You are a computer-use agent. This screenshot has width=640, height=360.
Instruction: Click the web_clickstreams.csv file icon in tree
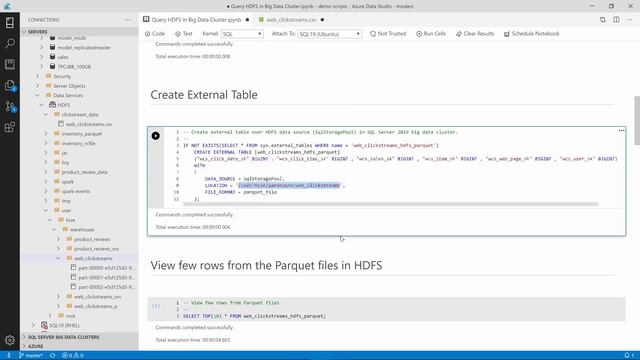[x=60, y=124]
